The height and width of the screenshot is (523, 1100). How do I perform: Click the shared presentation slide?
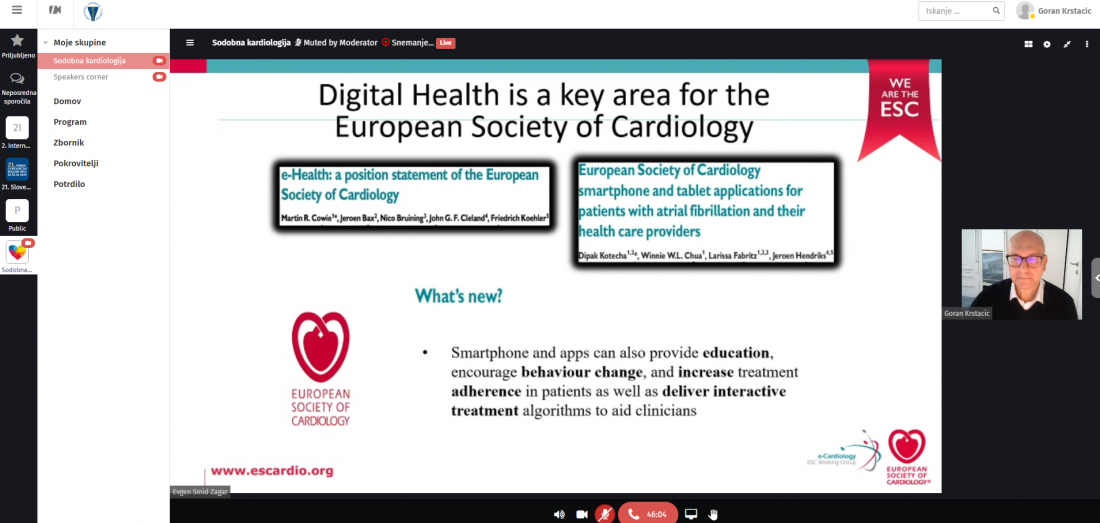click(556, 276)
